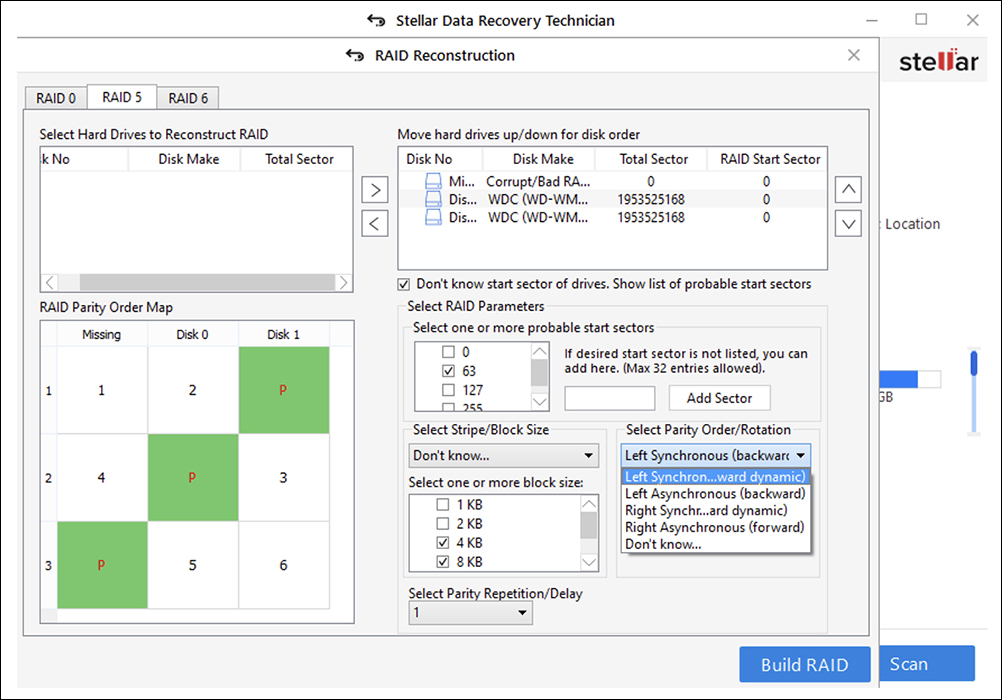Click the custom start sector input field
This screenshot has width=1002, height=700.
(610, 398)
